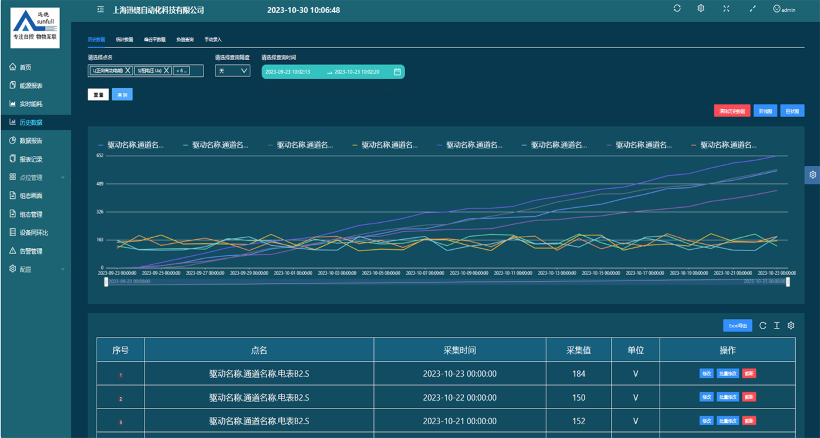820x438 pixels.
Task: Click 修改 for the 2023-10-23 row
Action: point(707,374)
